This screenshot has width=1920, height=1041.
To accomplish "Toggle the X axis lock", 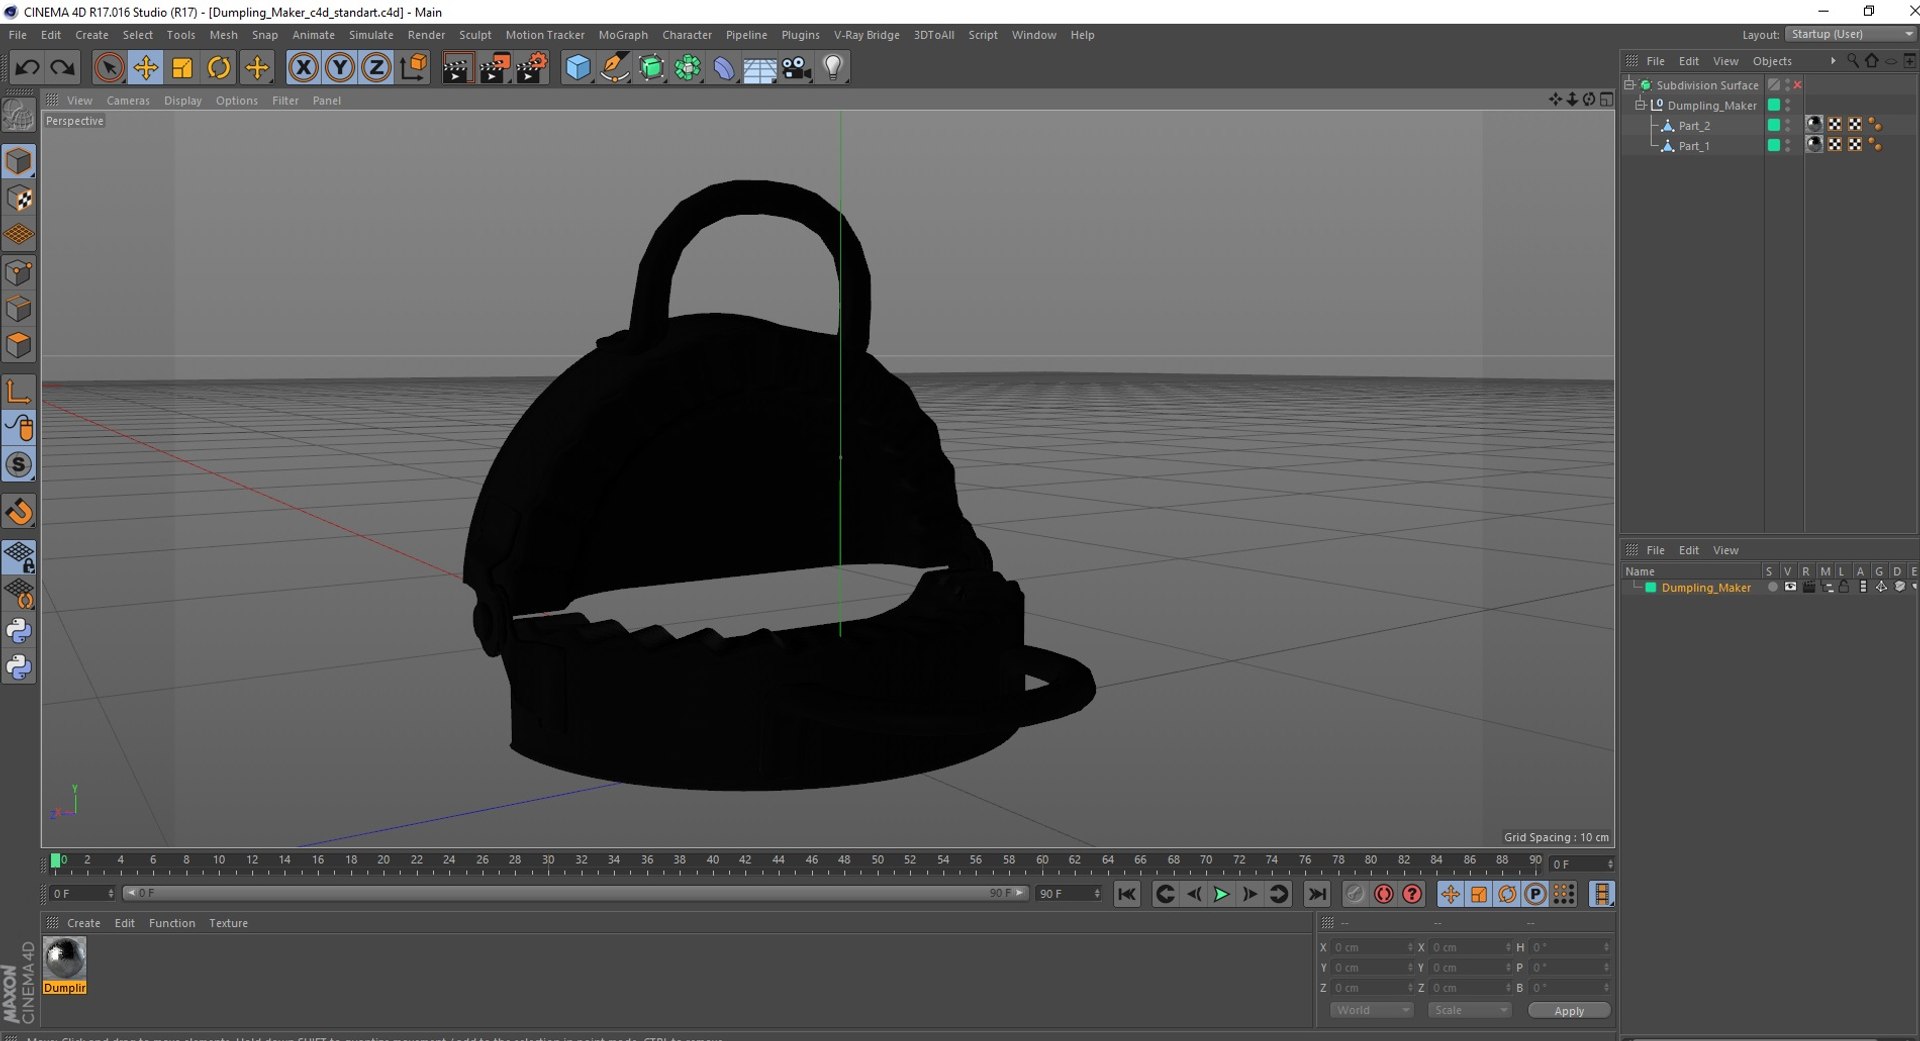I will point(303,68).
